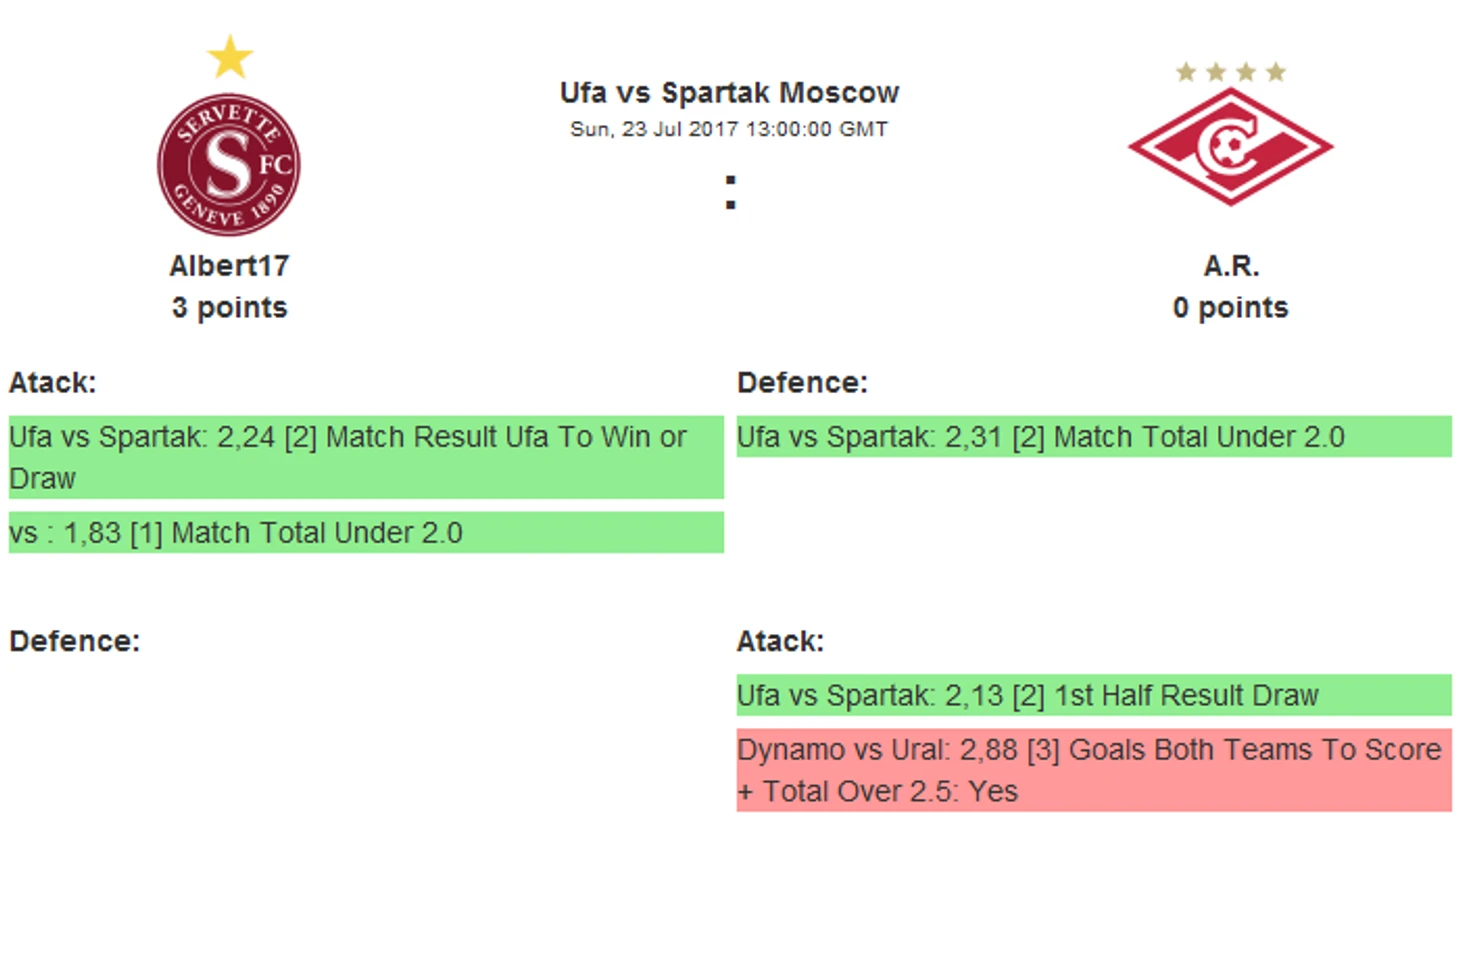Open the Albert17 player name
Viewport: 1460px width, 959px height.
pos(229,266)
